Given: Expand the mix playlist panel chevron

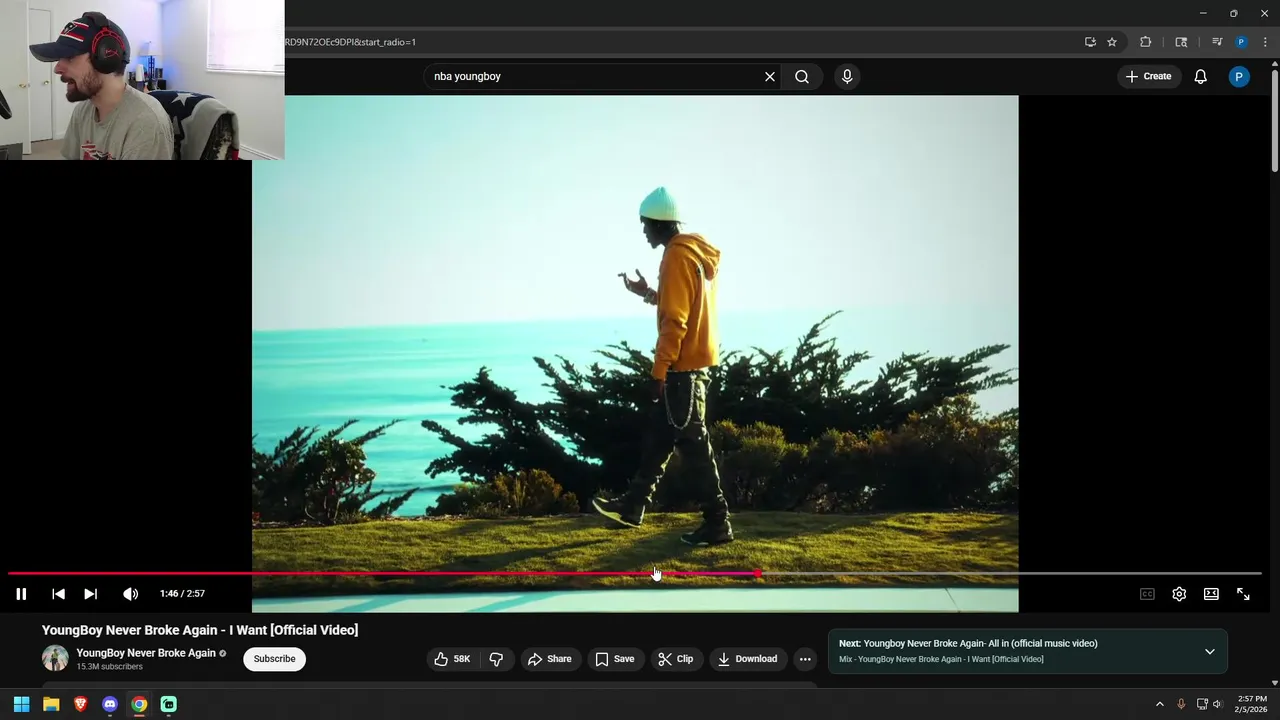Looking at the screenshot, I should tap(1210, 652).
